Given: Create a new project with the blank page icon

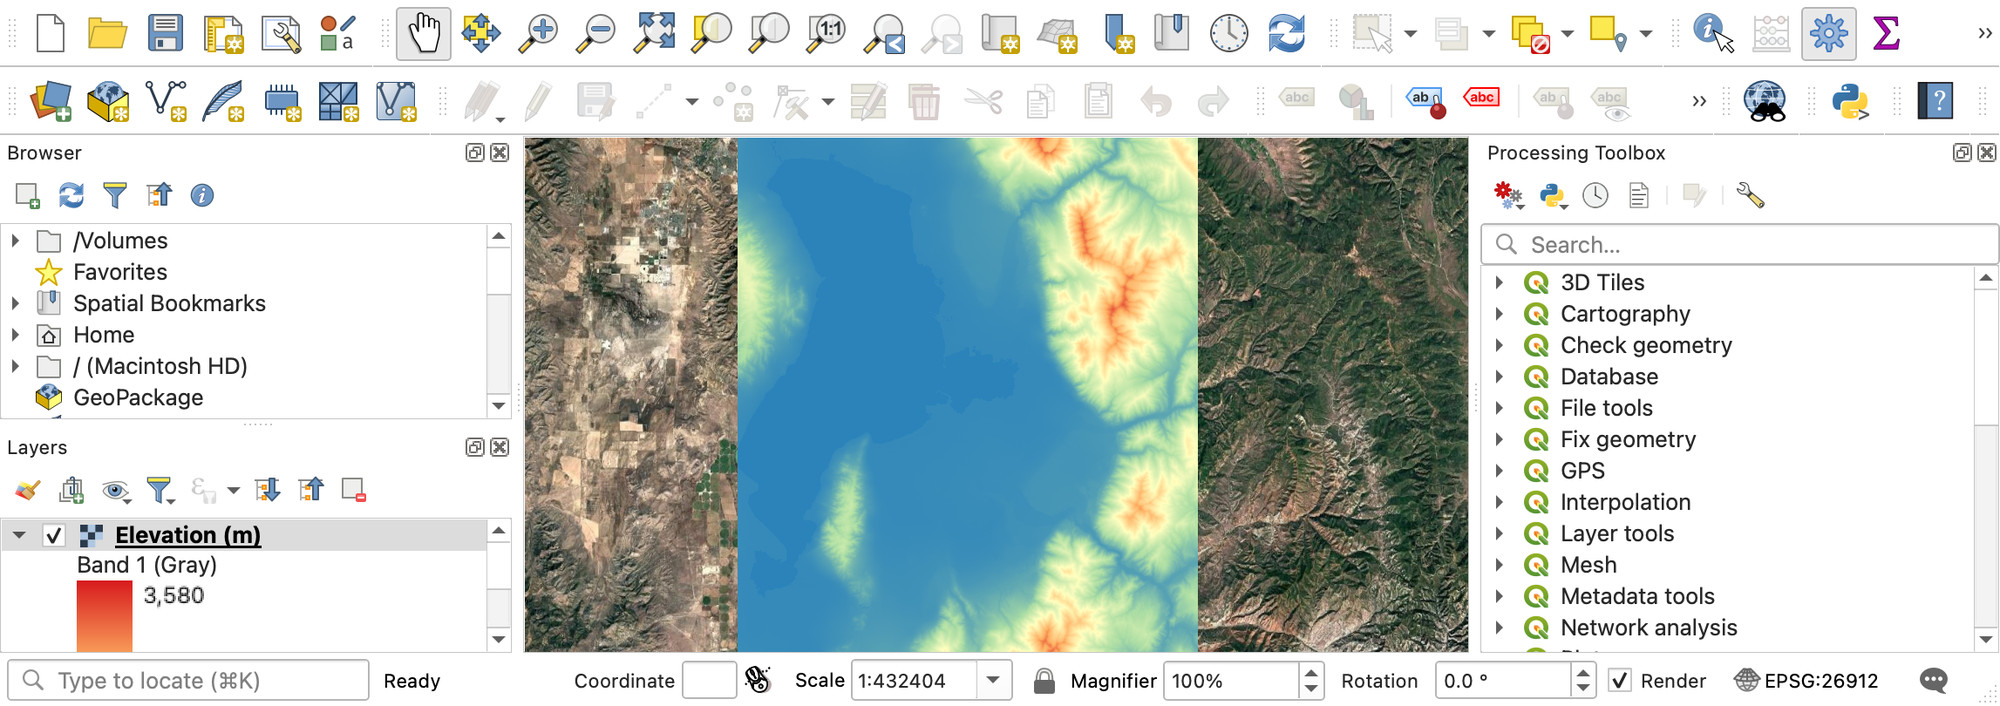Looking at the screenshot, I should click(x=50, y=33).
